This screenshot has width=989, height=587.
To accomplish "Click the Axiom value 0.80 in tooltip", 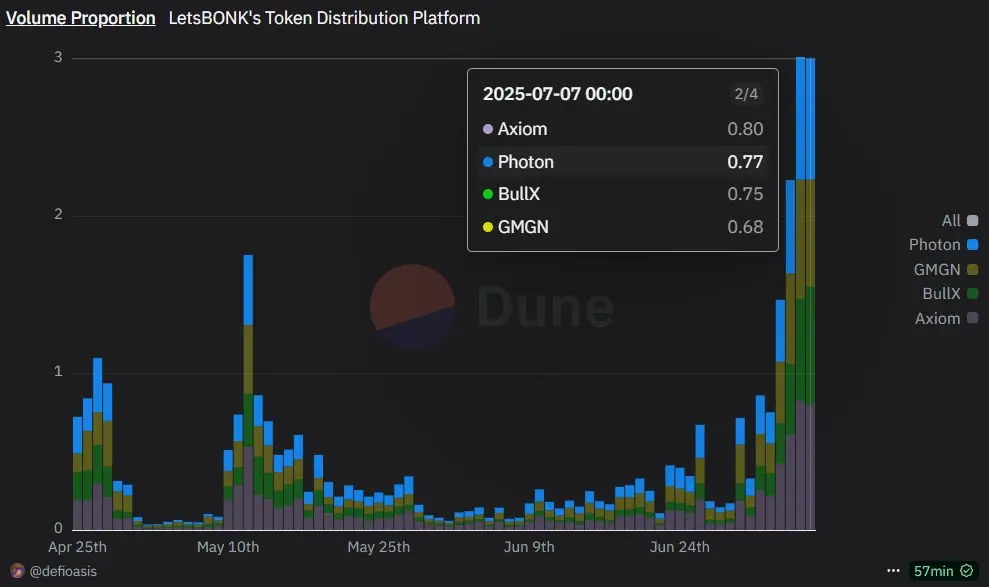I will (x=745, y=129).
